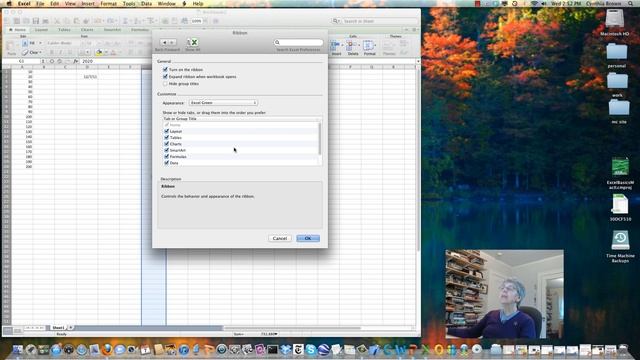The height and width of the screenshot is (360, 640).
Task: Uncheck the Tables tab checkbox
Action: (x=167, y=138)
